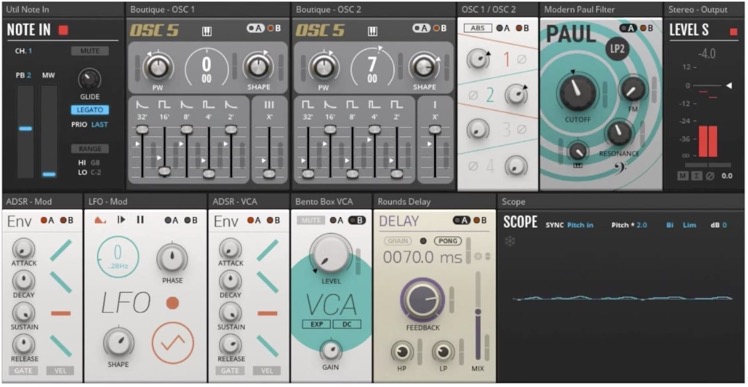Toggle LEGATO mode in Note In
Viewport: 748px width, 387px height.
(90, 110)
